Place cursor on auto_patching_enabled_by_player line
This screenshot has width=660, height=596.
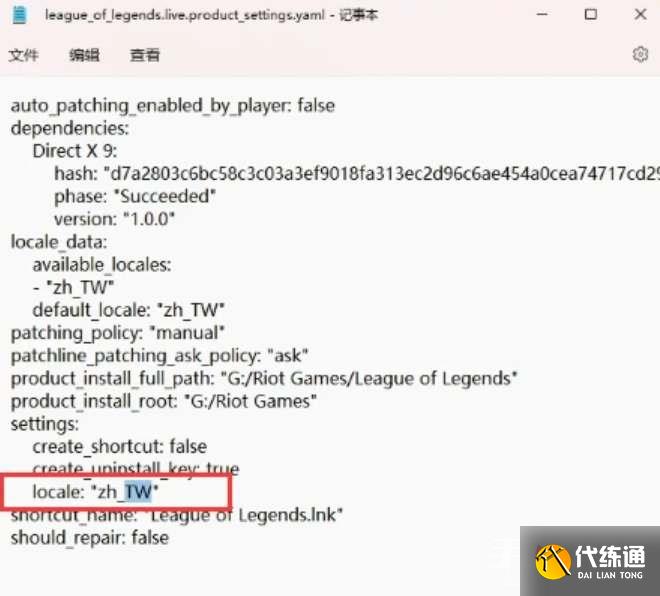click(x=173, y=106)
